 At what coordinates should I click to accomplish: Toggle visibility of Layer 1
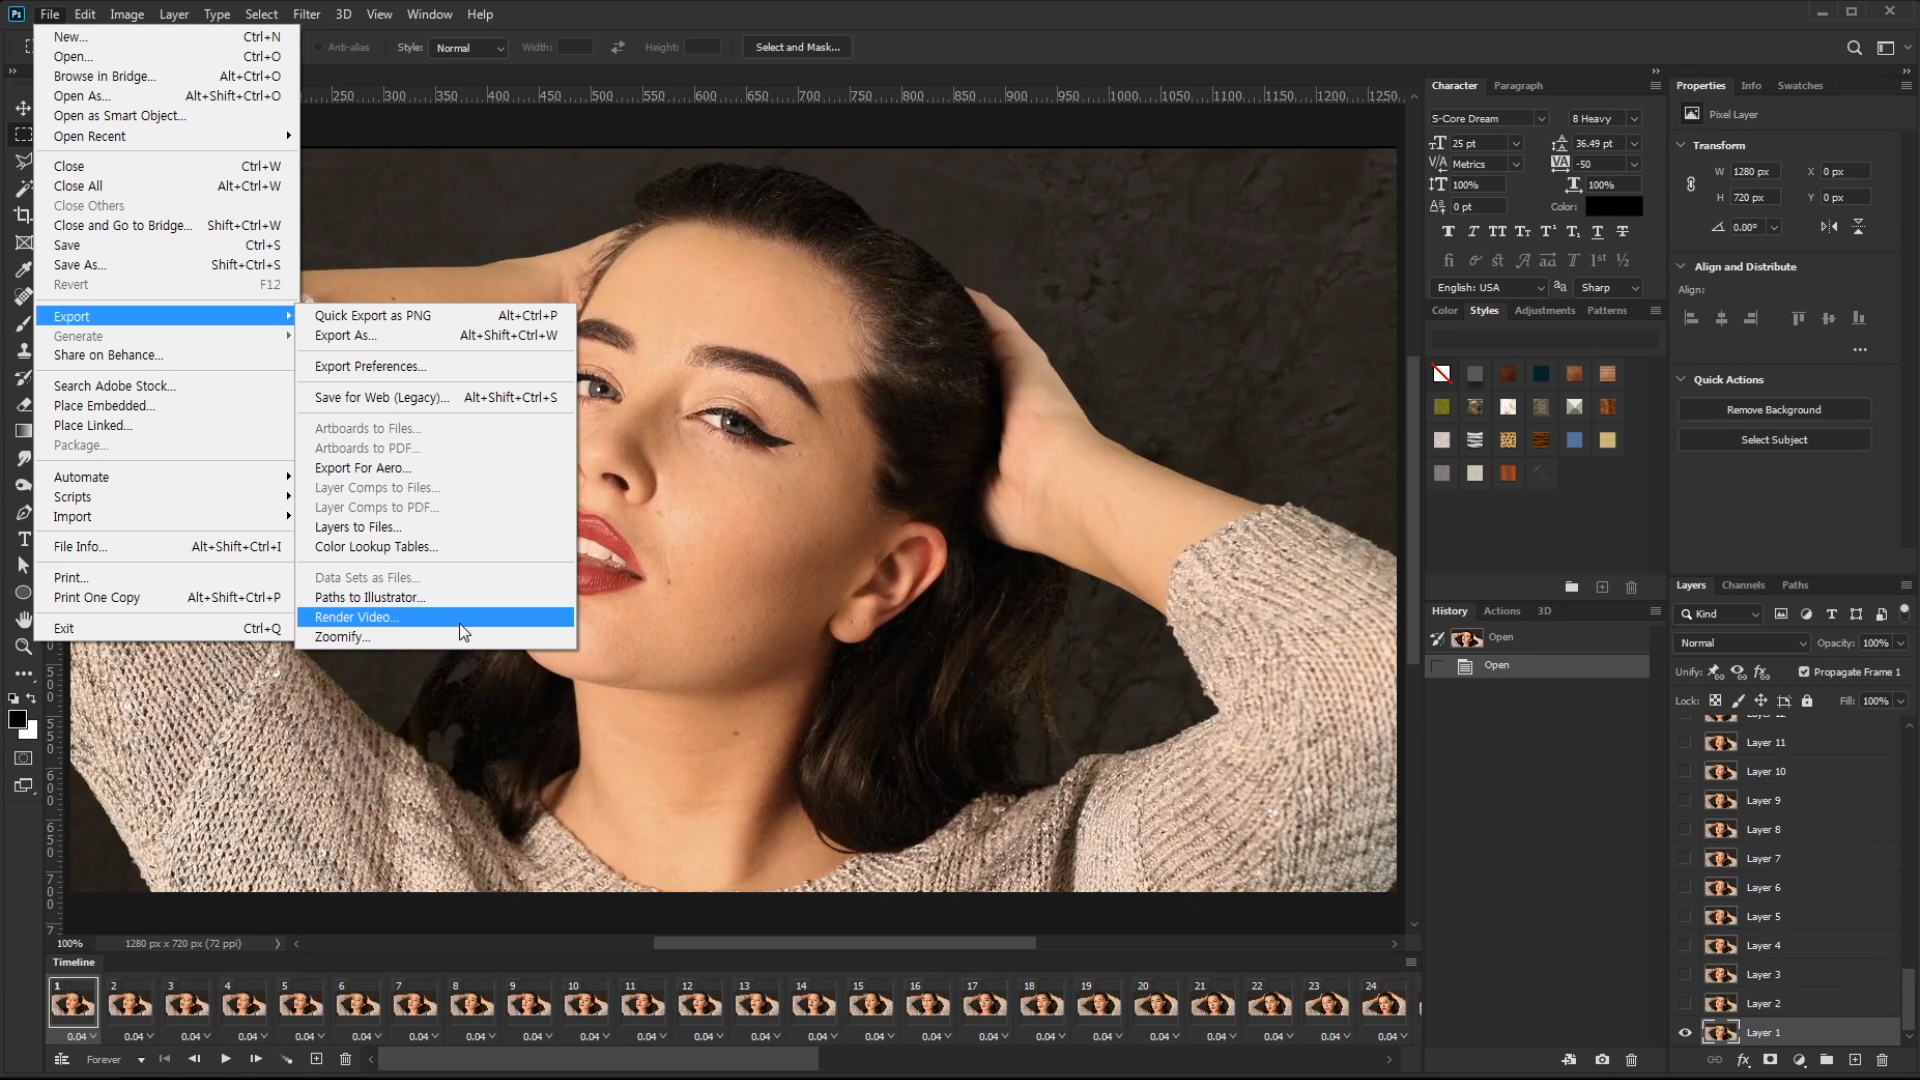pyautogui.click(x=1685, y=1033)
